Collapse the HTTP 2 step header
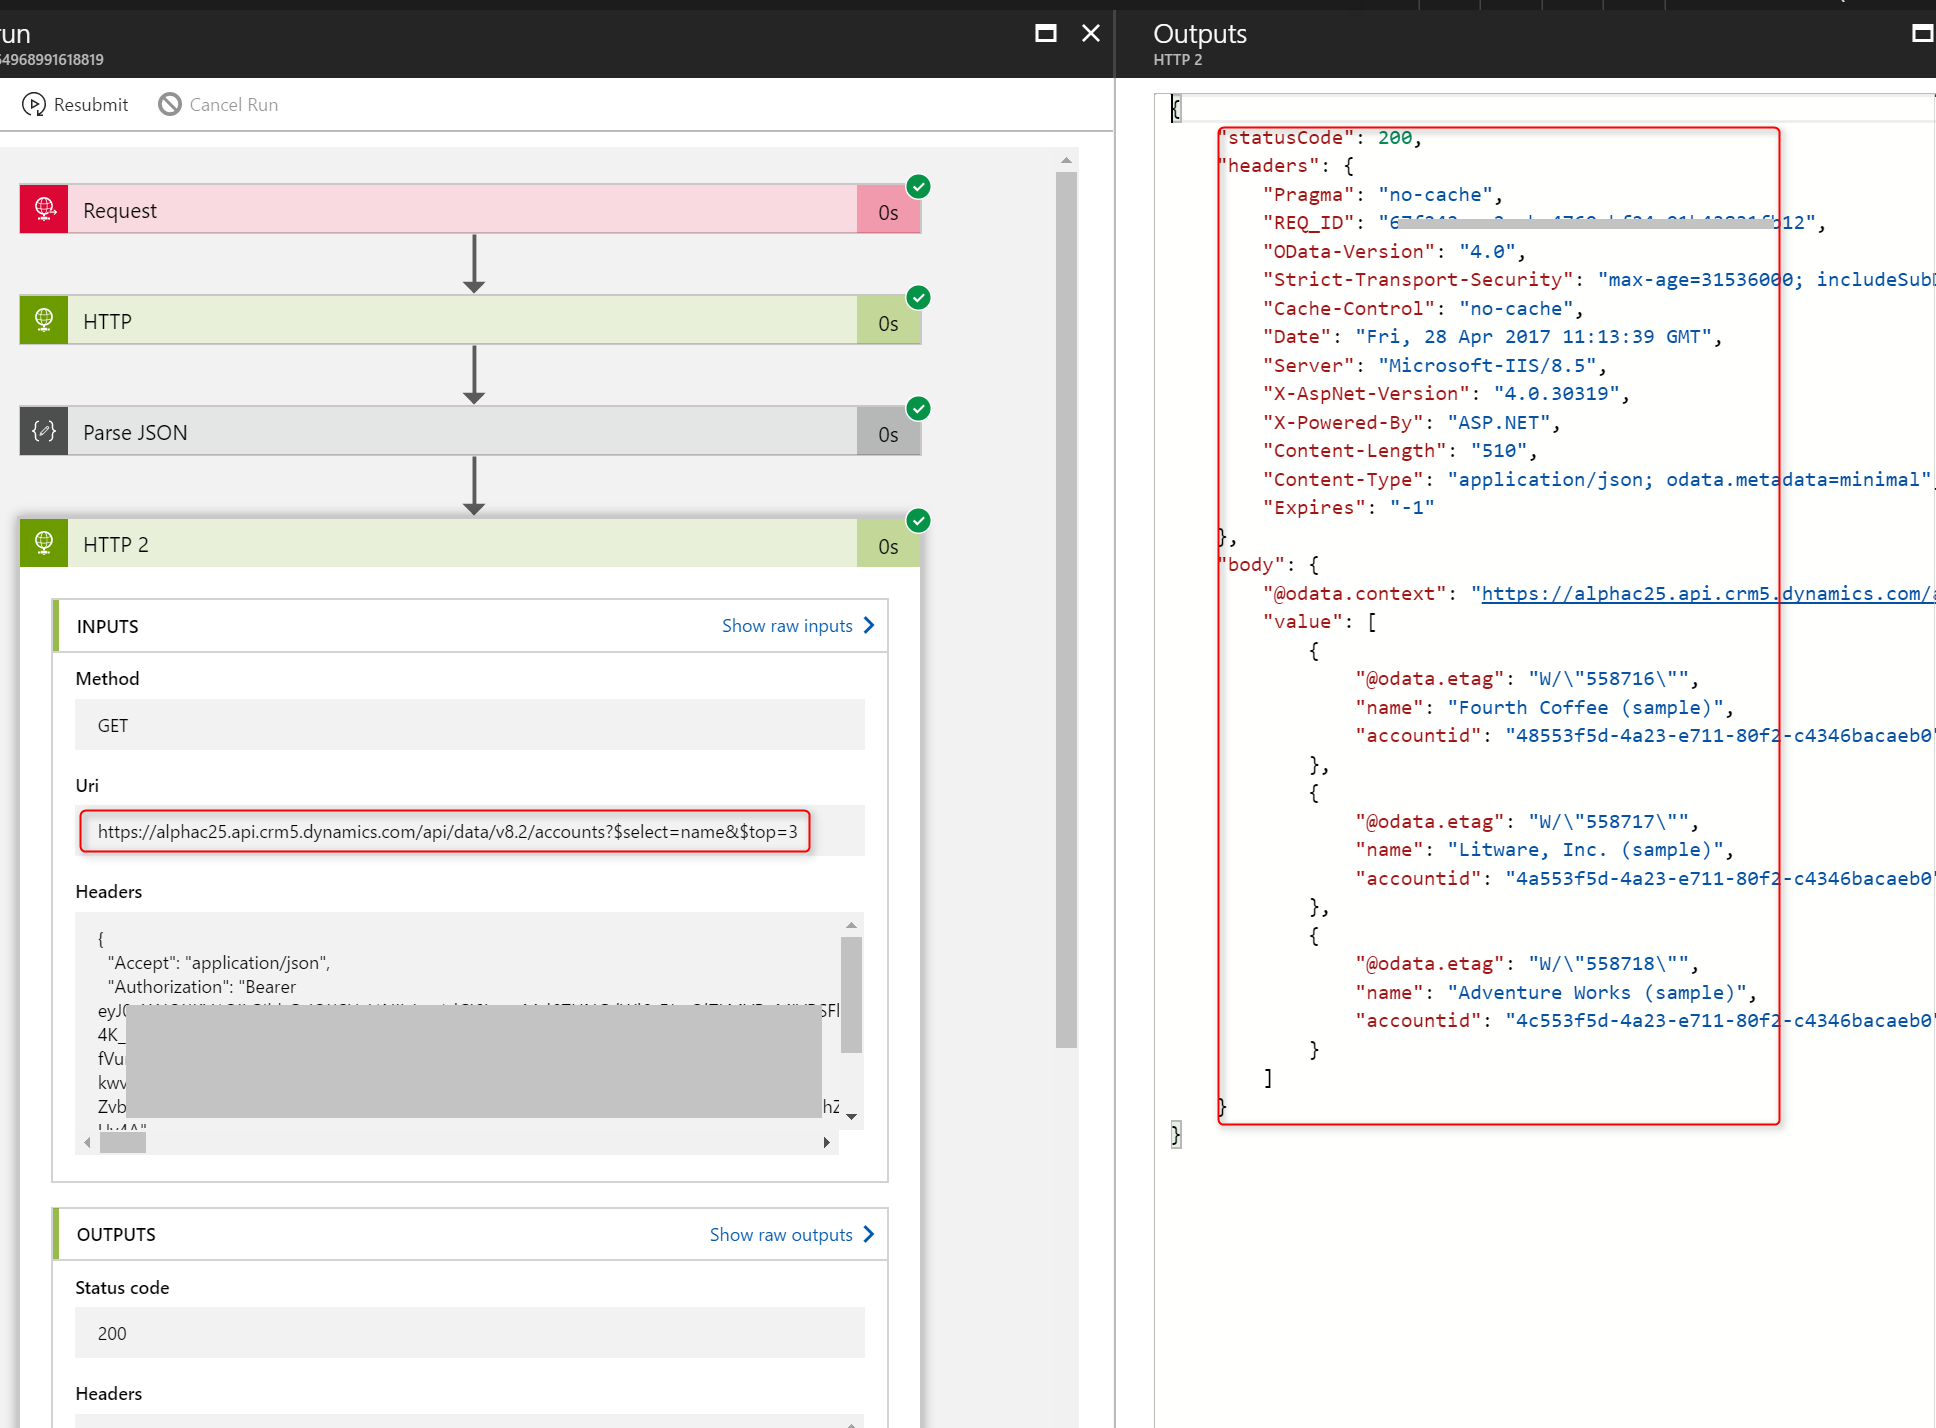Viewport: 1936px width, 1428px height. point(460,544)
